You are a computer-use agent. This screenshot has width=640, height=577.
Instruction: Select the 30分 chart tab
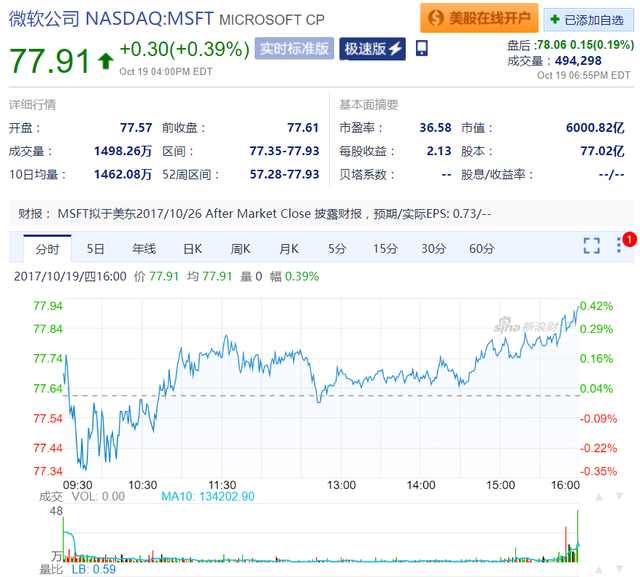click(x=433, y=249)
